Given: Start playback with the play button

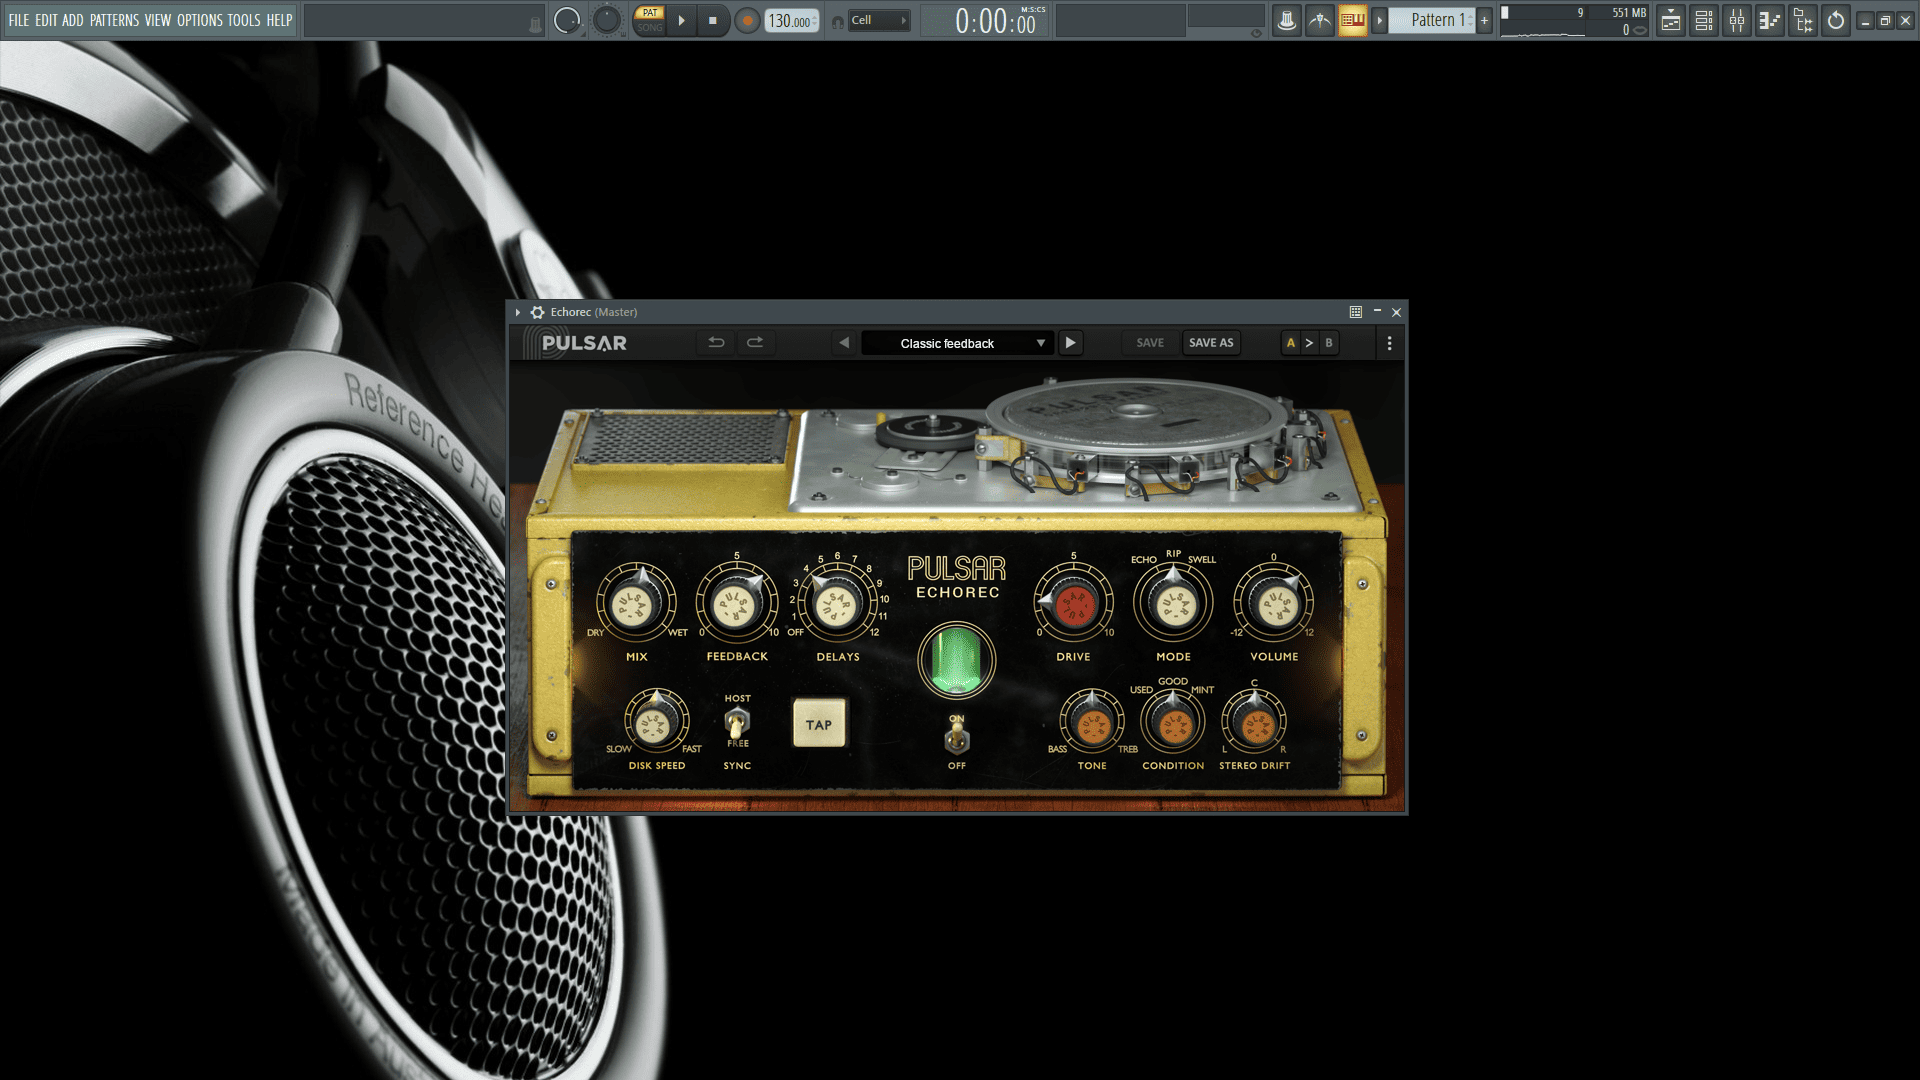Looking at the screenshot, I should click(x=681, y=20).
